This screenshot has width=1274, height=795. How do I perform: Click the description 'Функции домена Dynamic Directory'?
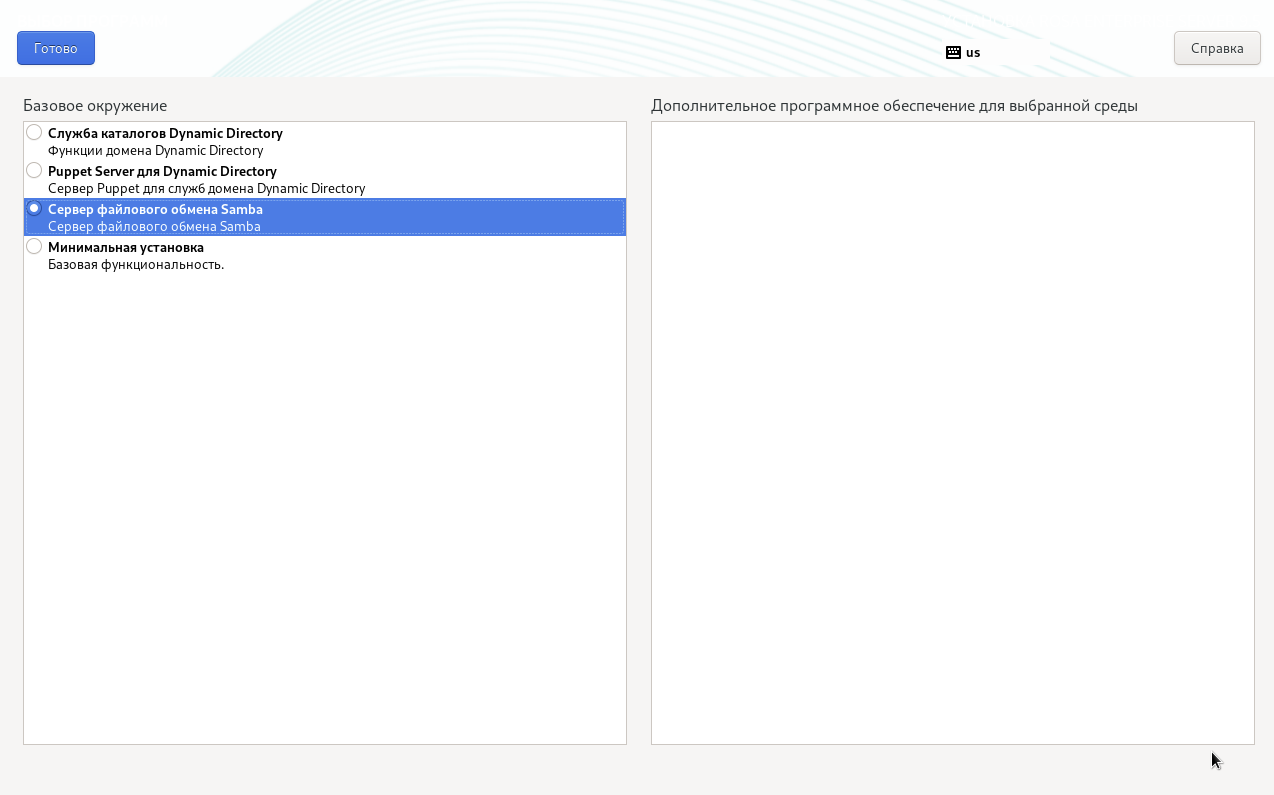pos(155,150)
